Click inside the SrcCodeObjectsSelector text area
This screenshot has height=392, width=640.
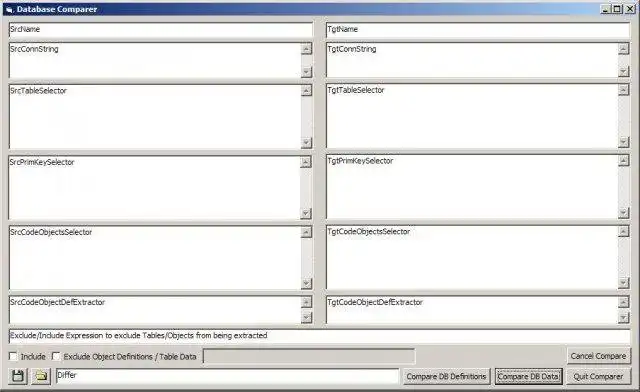155,258
